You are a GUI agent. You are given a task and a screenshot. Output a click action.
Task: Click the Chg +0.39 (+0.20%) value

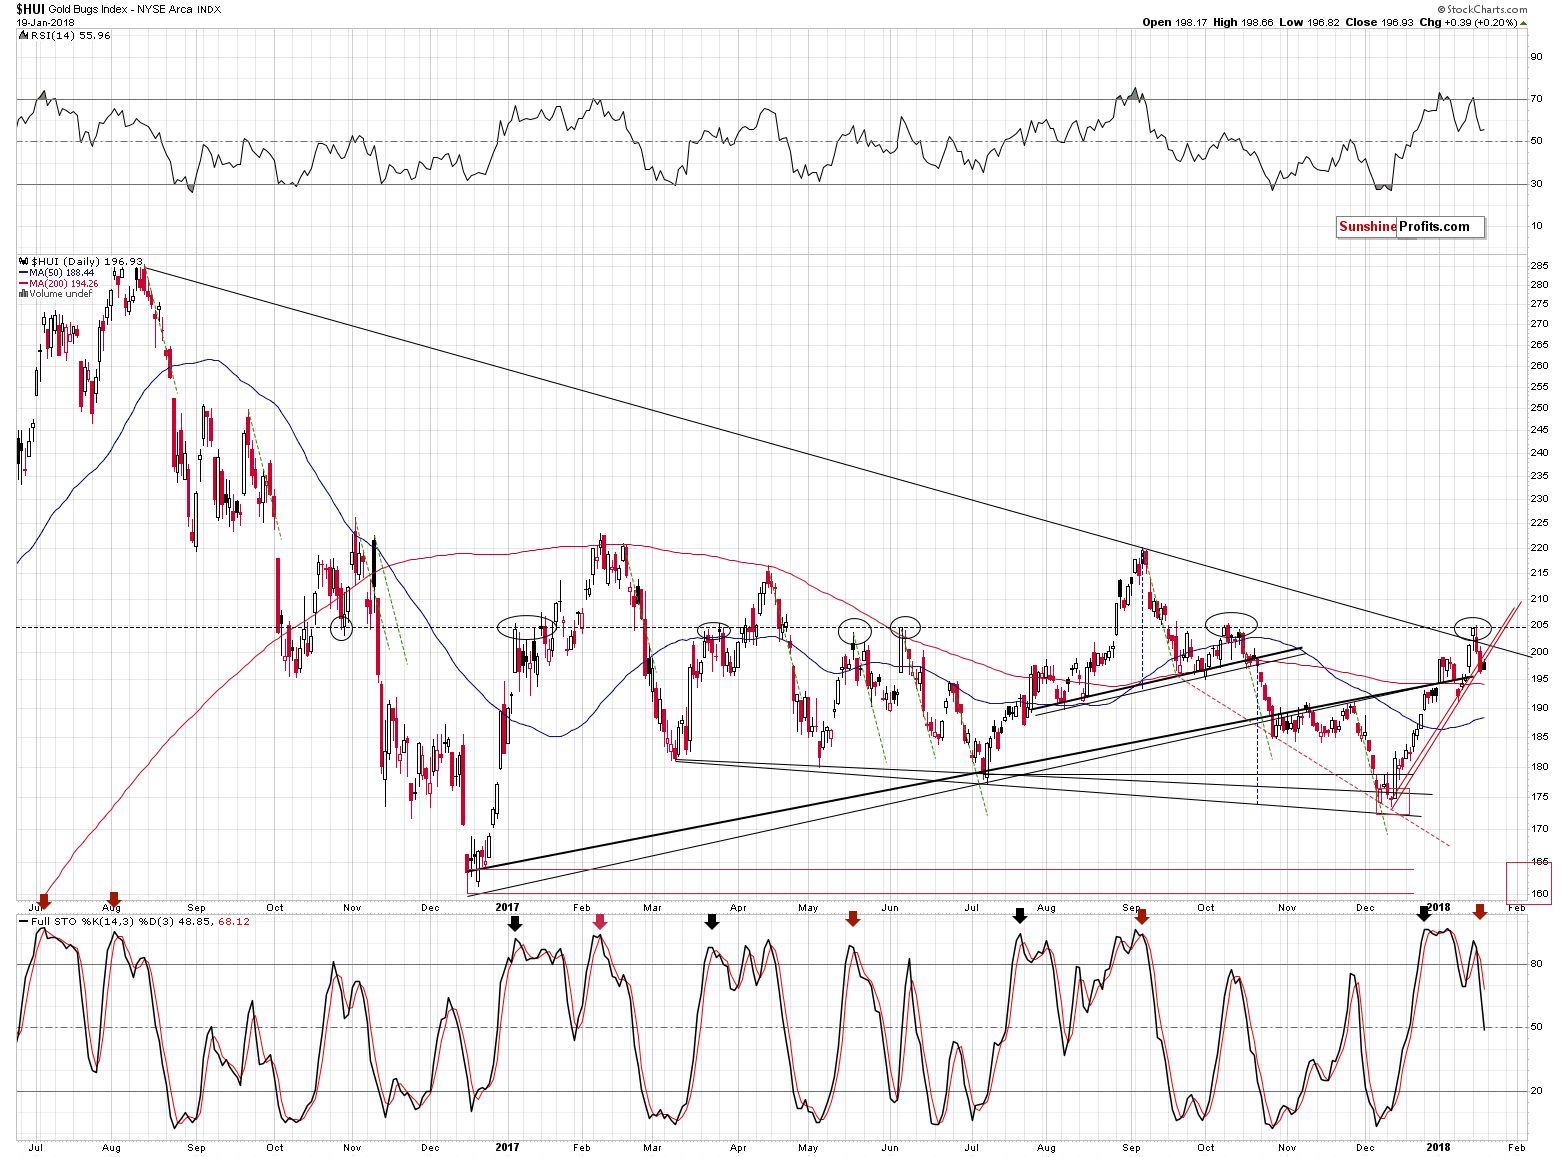pyautogui.click(x=1468, y=22)
